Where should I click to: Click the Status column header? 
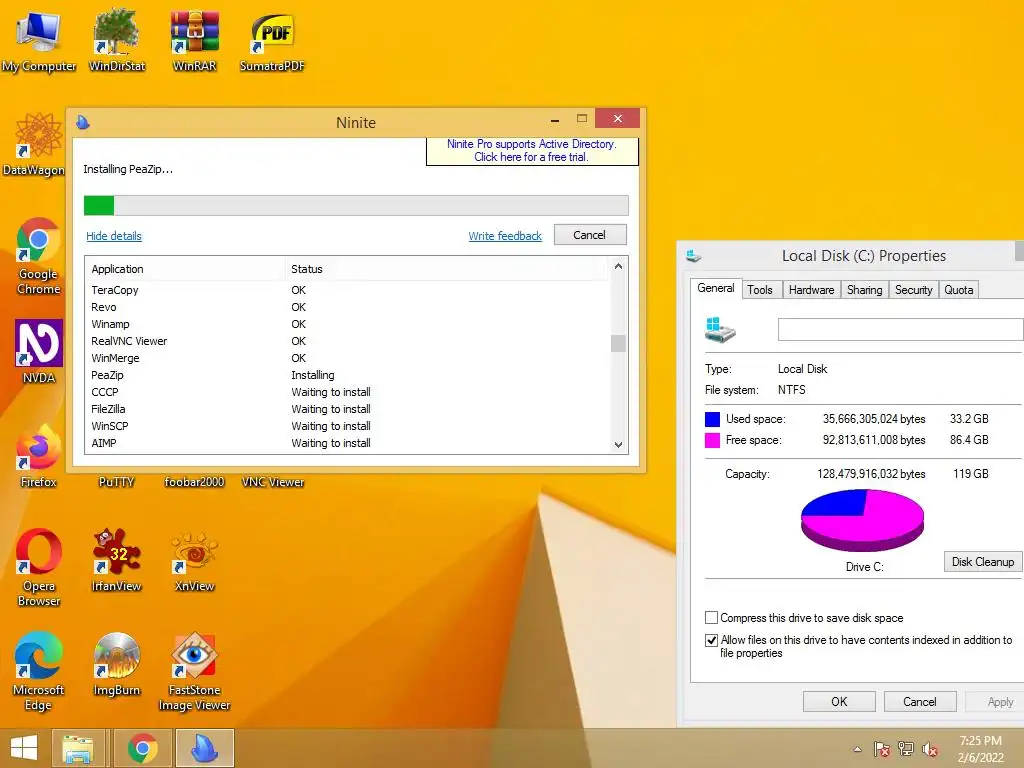(447, 268)
